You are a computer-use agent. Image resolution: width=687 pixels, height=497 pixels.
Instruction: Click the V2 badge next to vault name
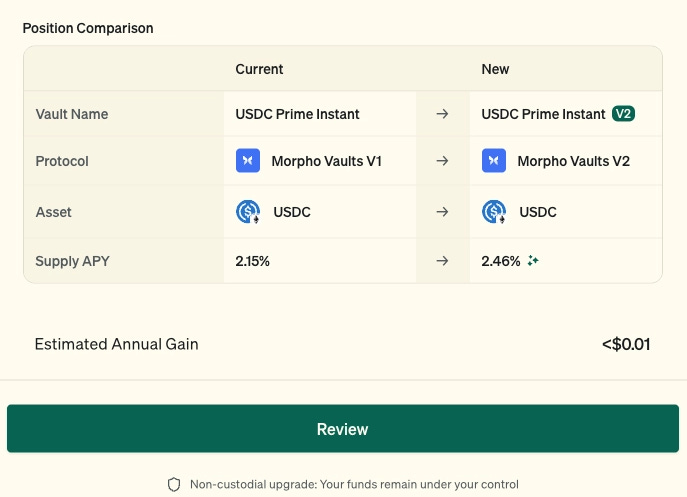pos(623,114)
